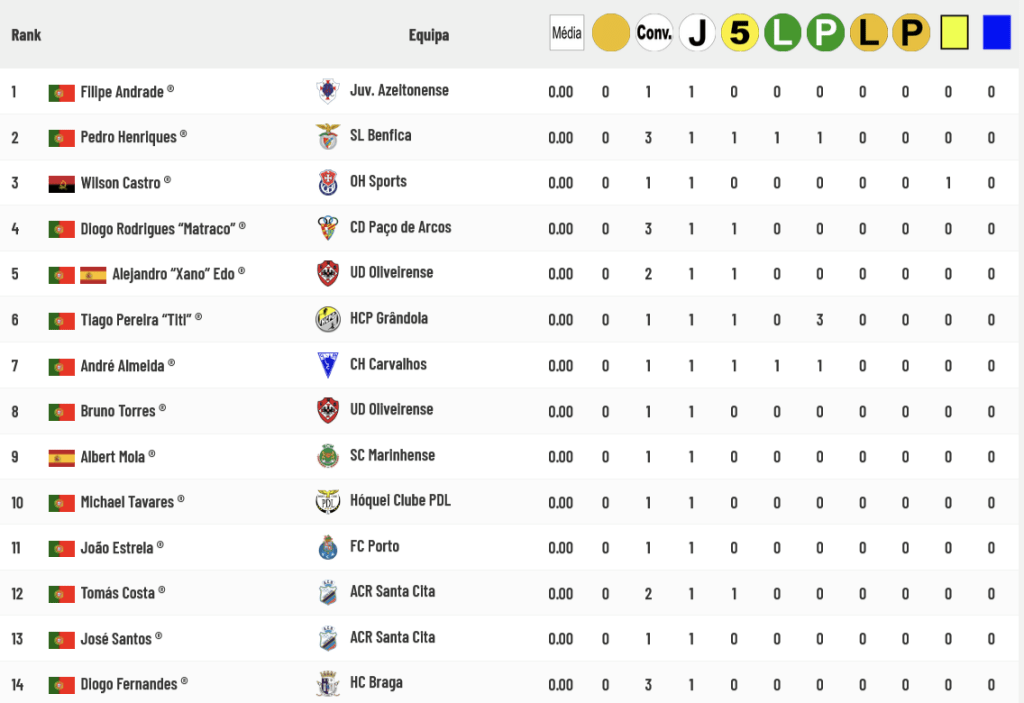This screenshot has width=1024, height=703.
Task: Select the yellow card column swatch
Action: coord(954,33)
